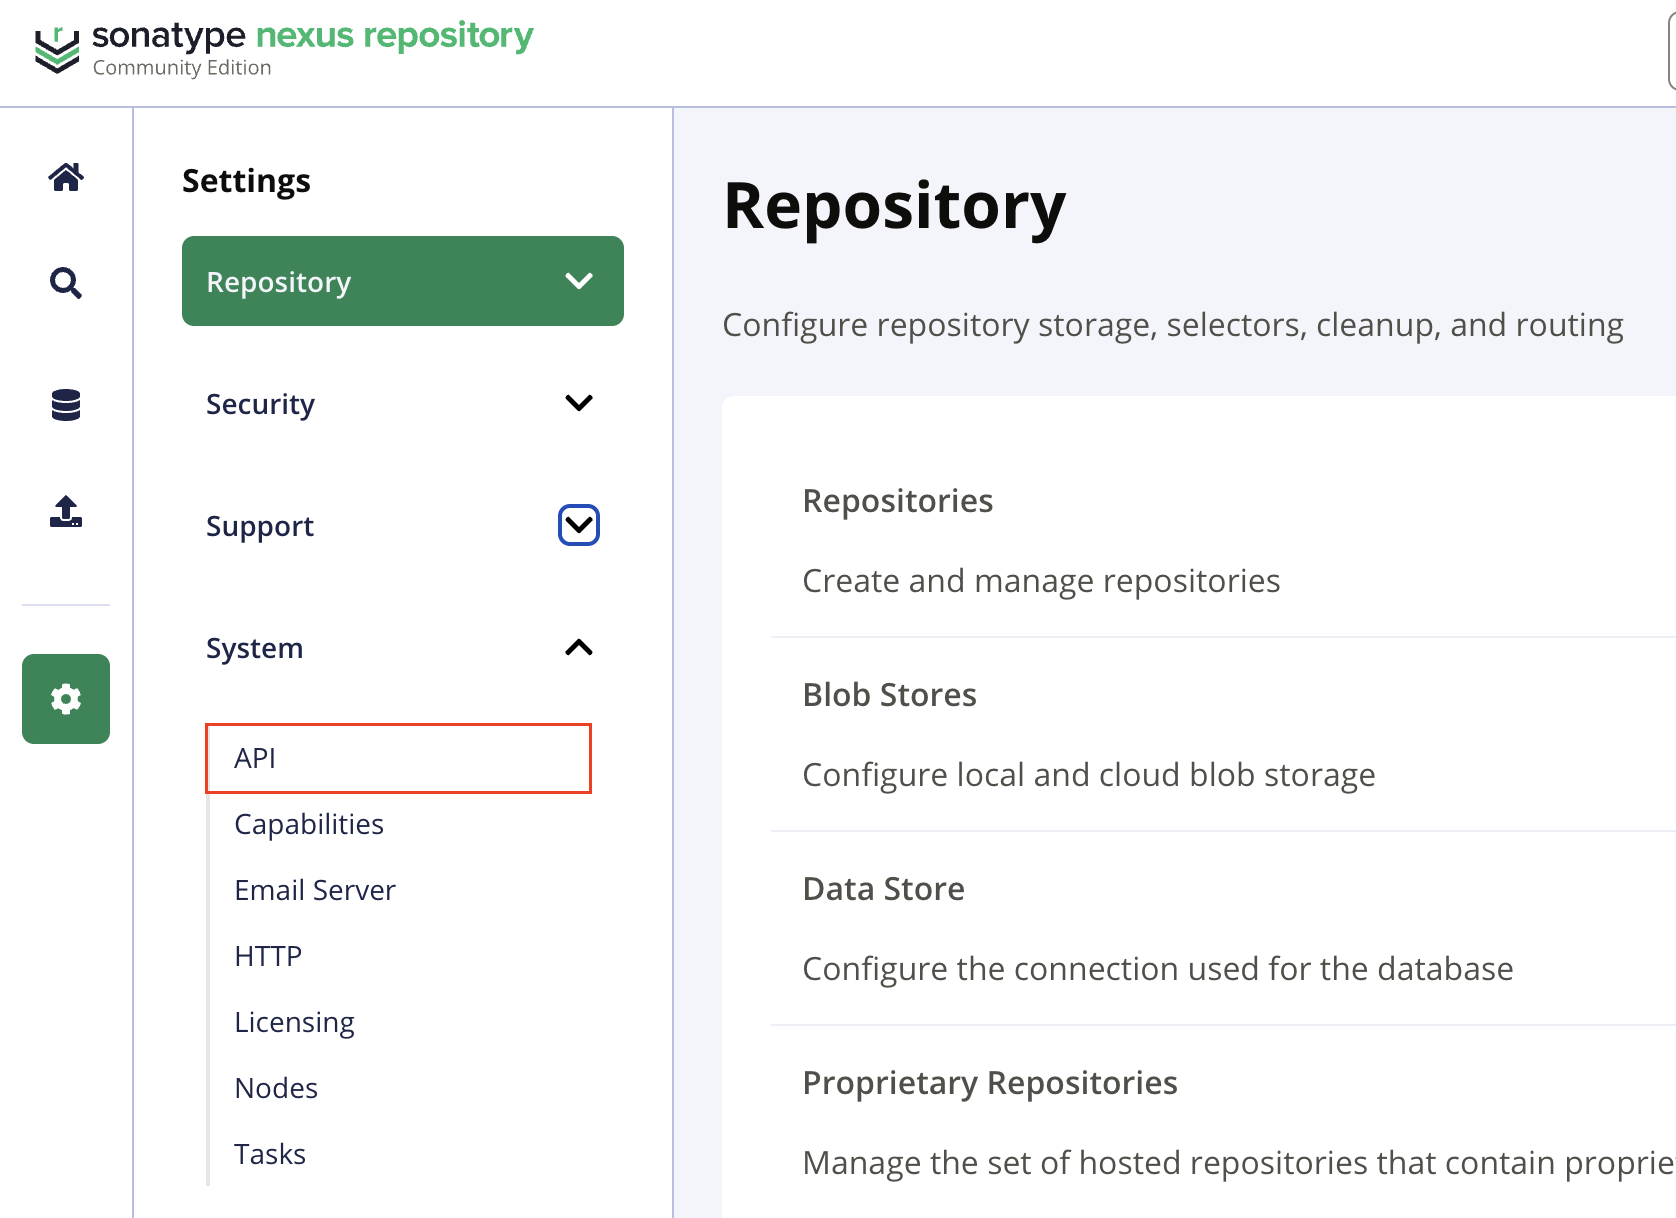This screenshot has height=1218, width=1676.
Task: Open the Repositories link
Action: click(897, 501)
